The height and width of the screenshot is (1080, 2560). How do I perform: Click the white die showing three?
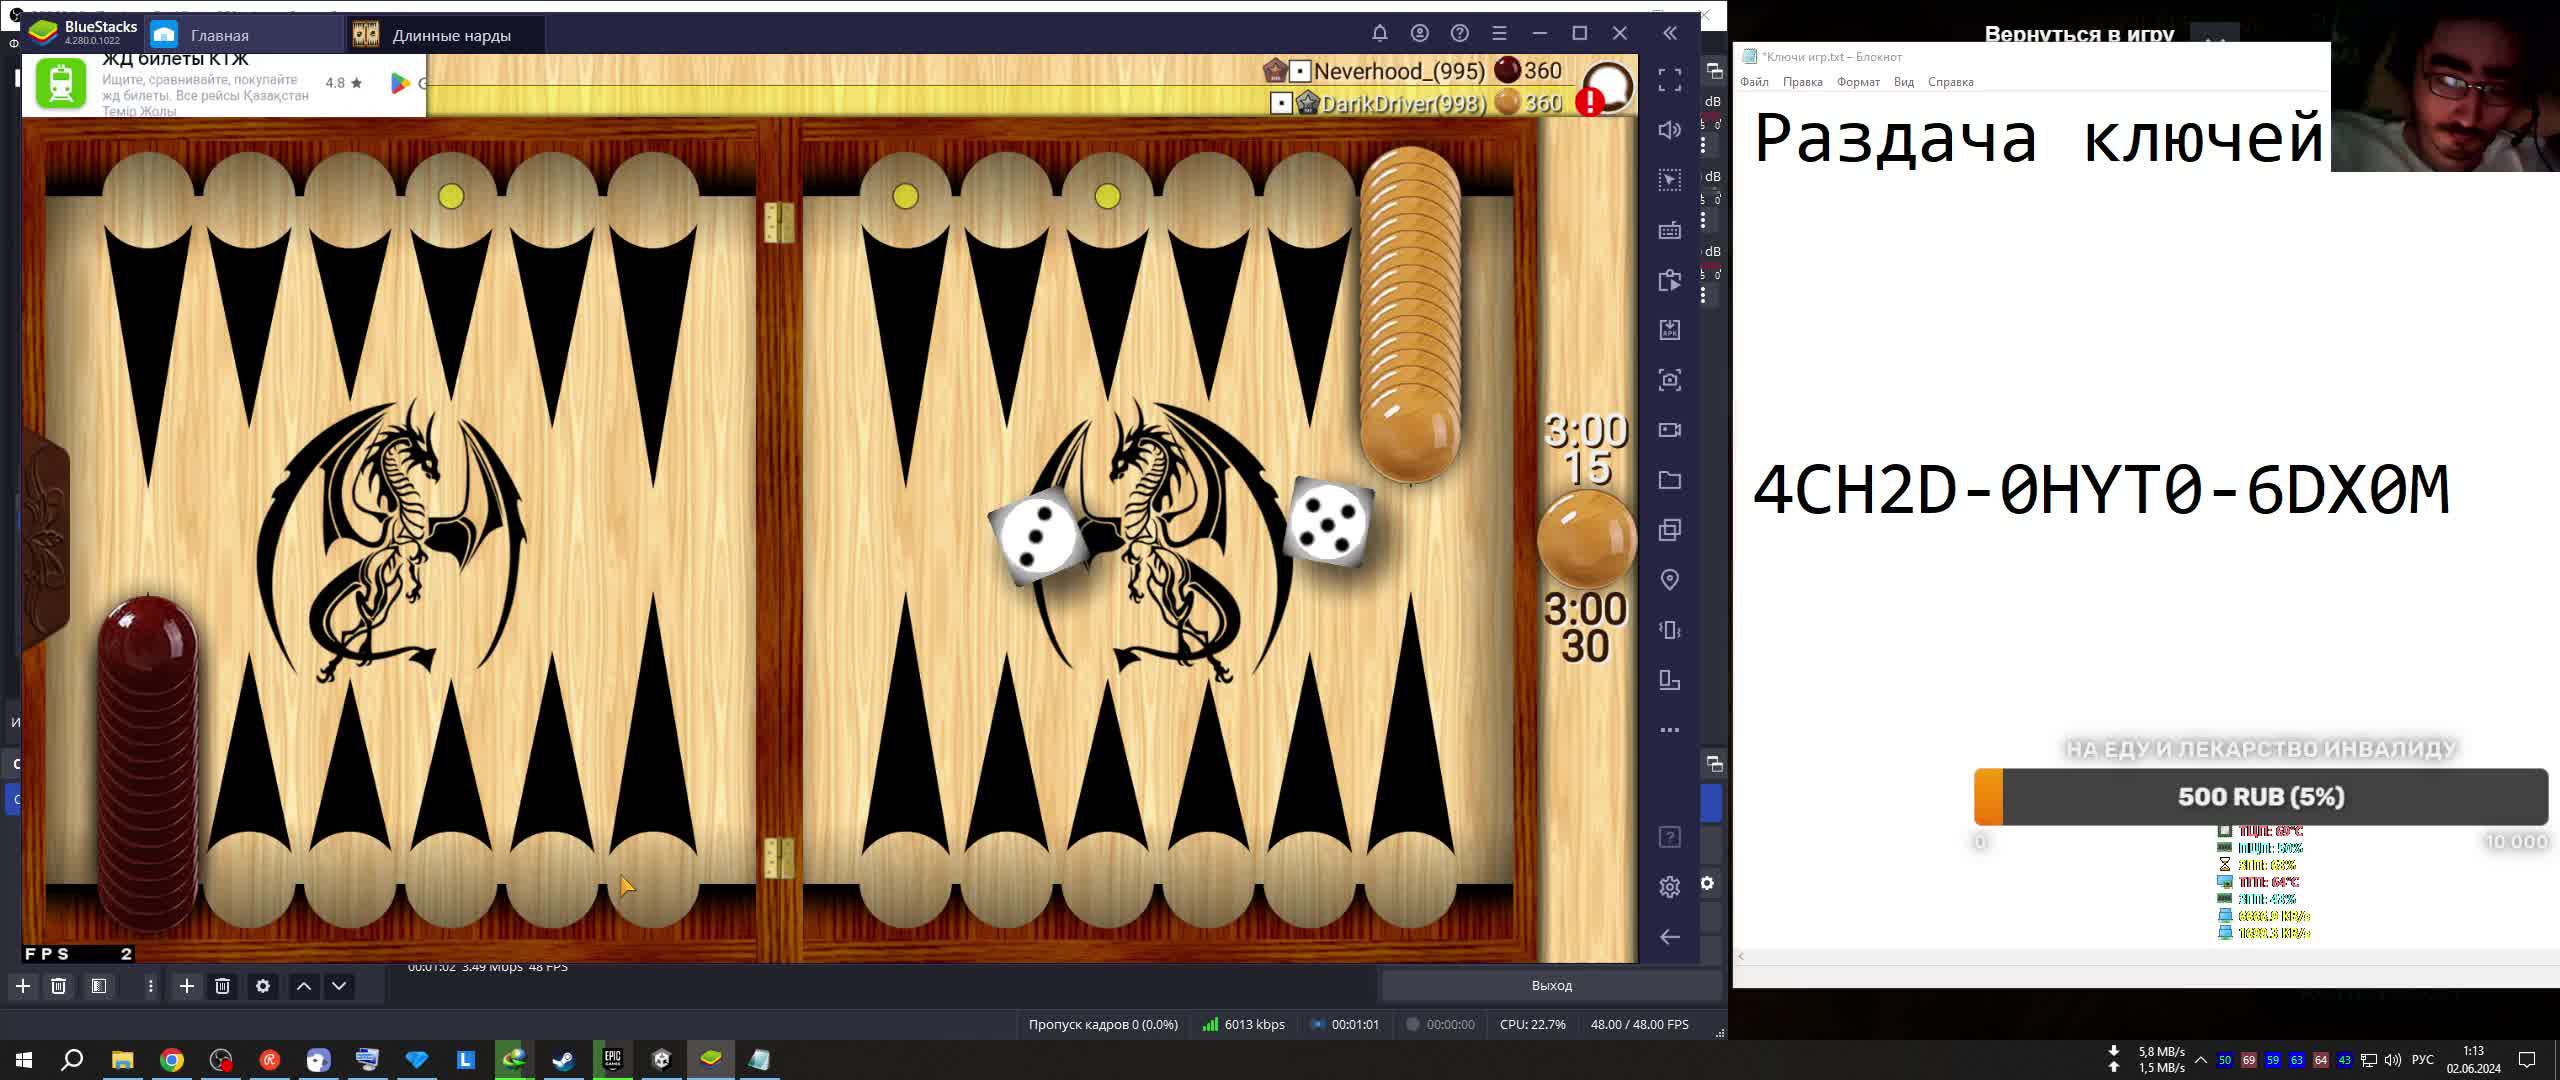1037,536
